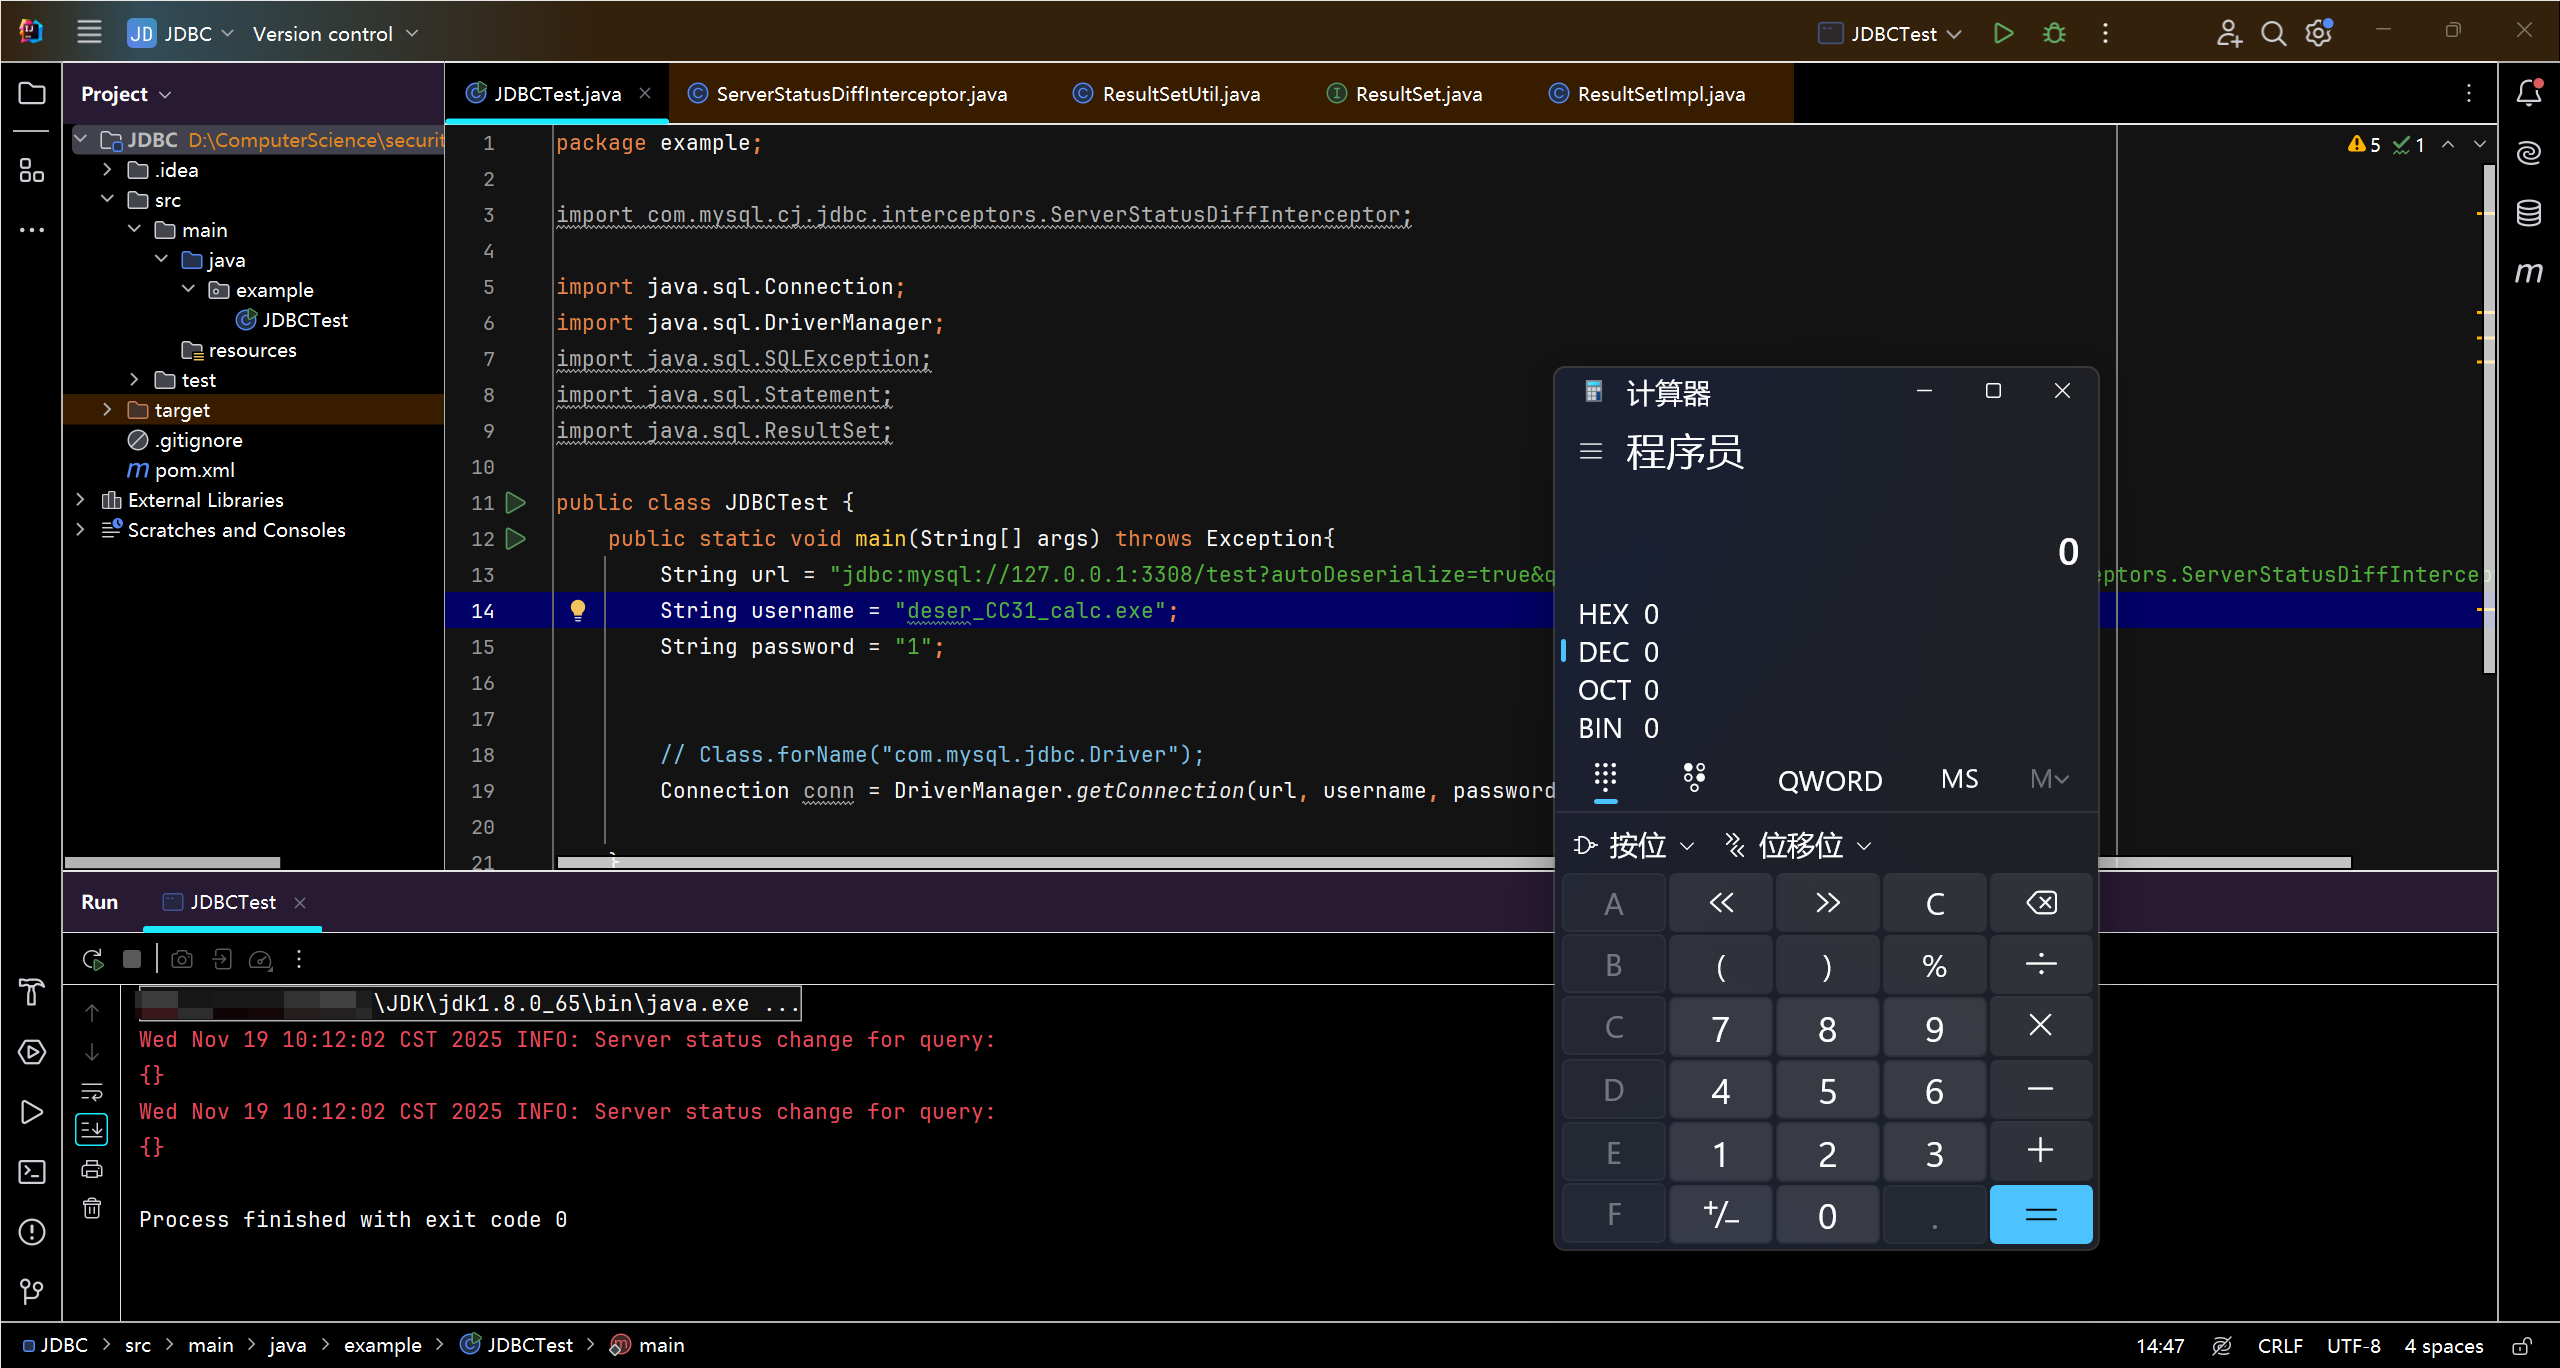Switch calculator to bit toggling keypad
Viewport: 2560px width, 1368px height.
point(1694,778)
